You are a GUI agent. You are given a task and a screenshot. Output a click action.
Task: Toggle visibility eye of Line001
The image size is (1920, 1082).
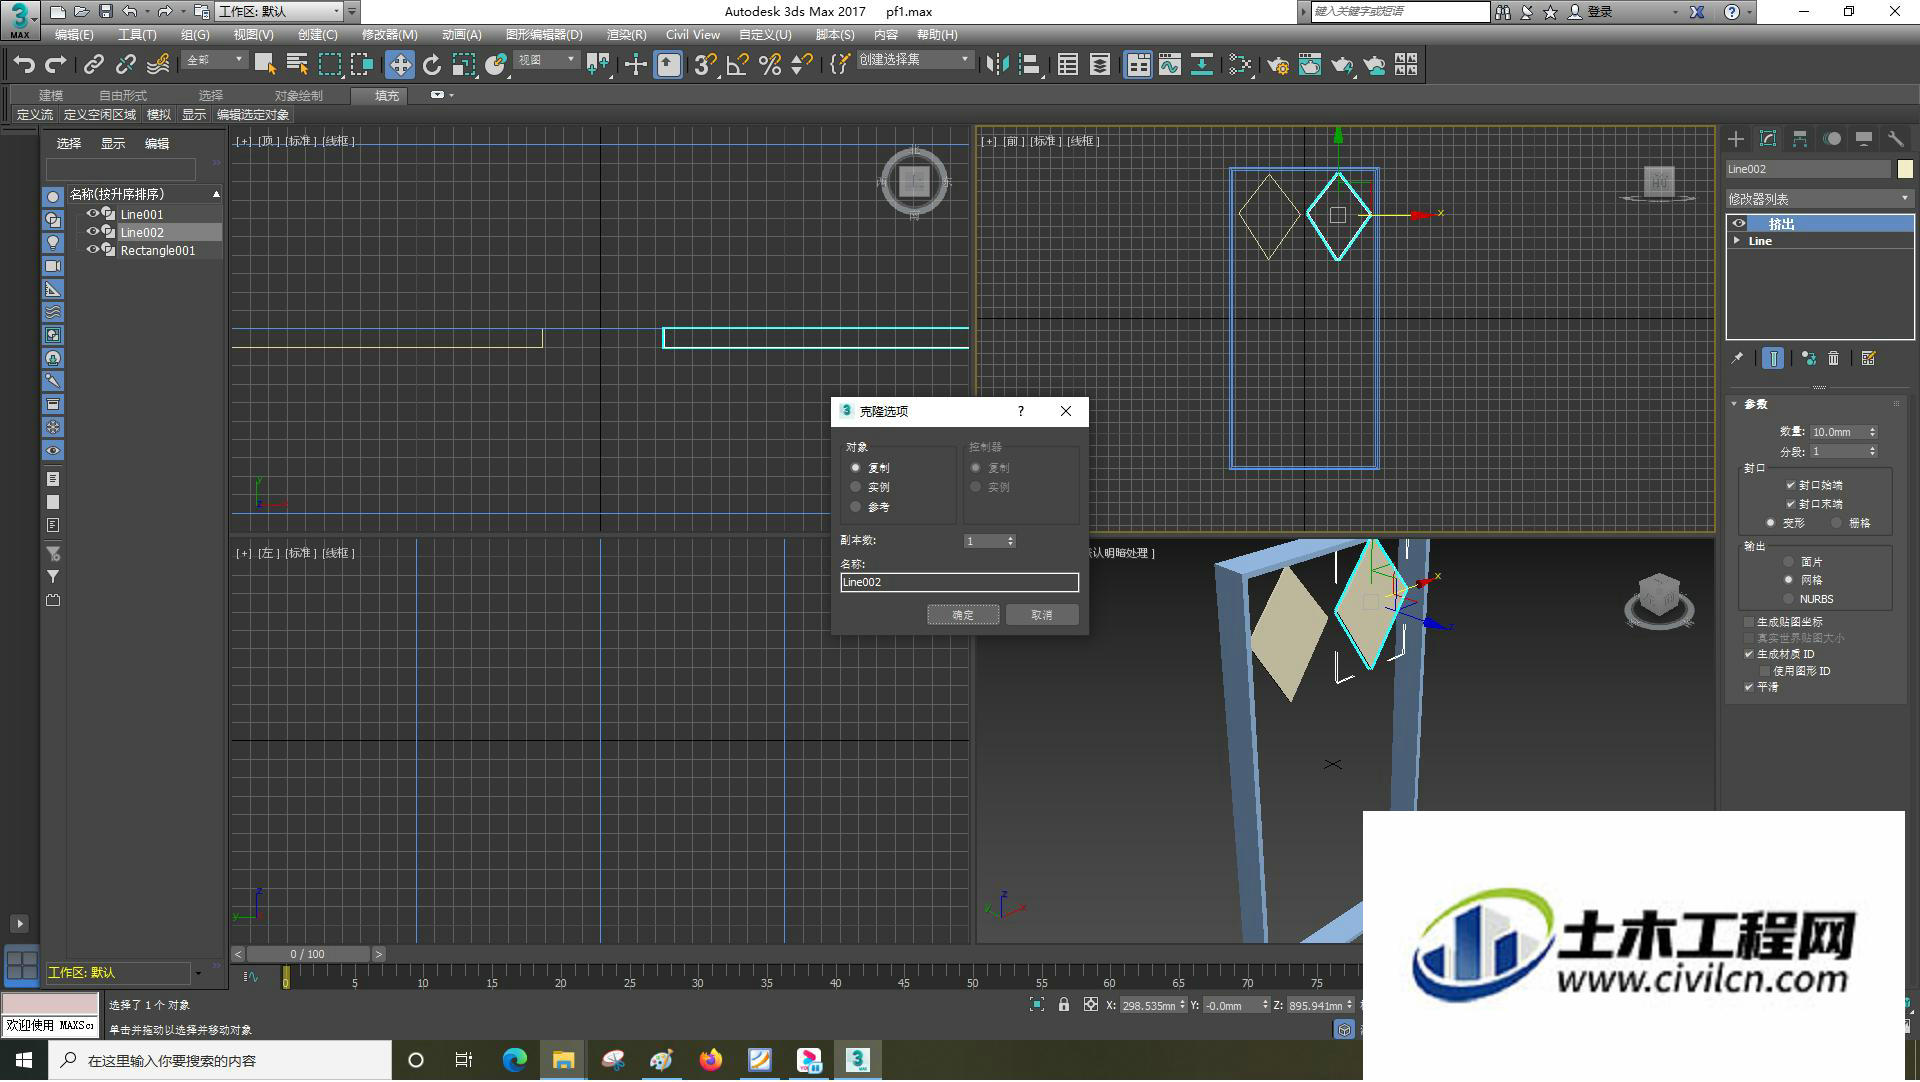pyautogui.click(x=92, y=214)
